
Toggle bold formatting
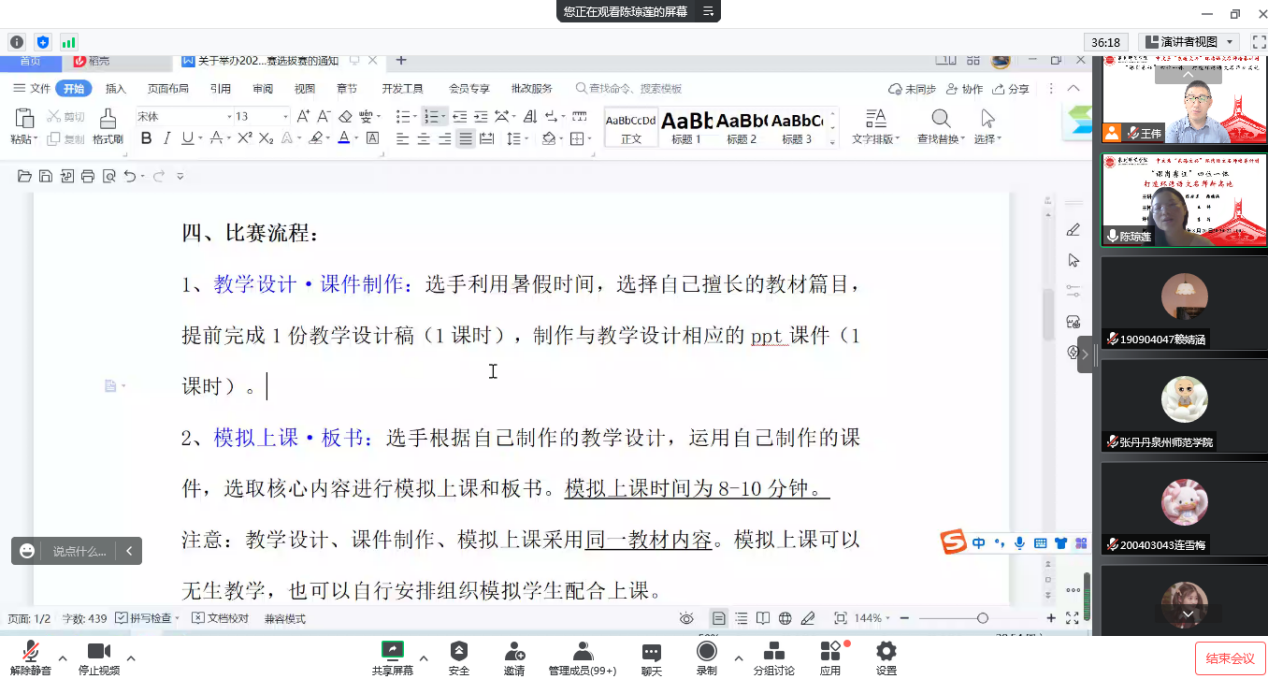tap(146, 139)
